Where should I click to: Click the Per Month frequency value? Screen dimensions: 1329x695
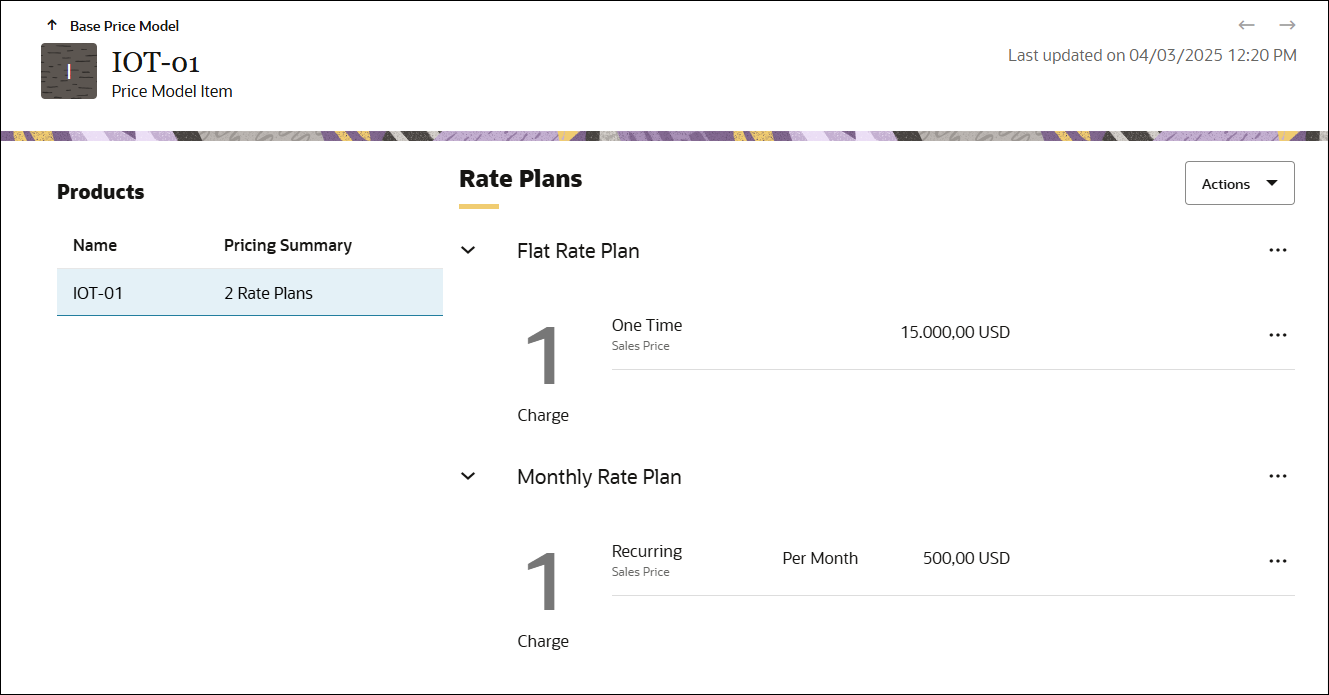820,558
